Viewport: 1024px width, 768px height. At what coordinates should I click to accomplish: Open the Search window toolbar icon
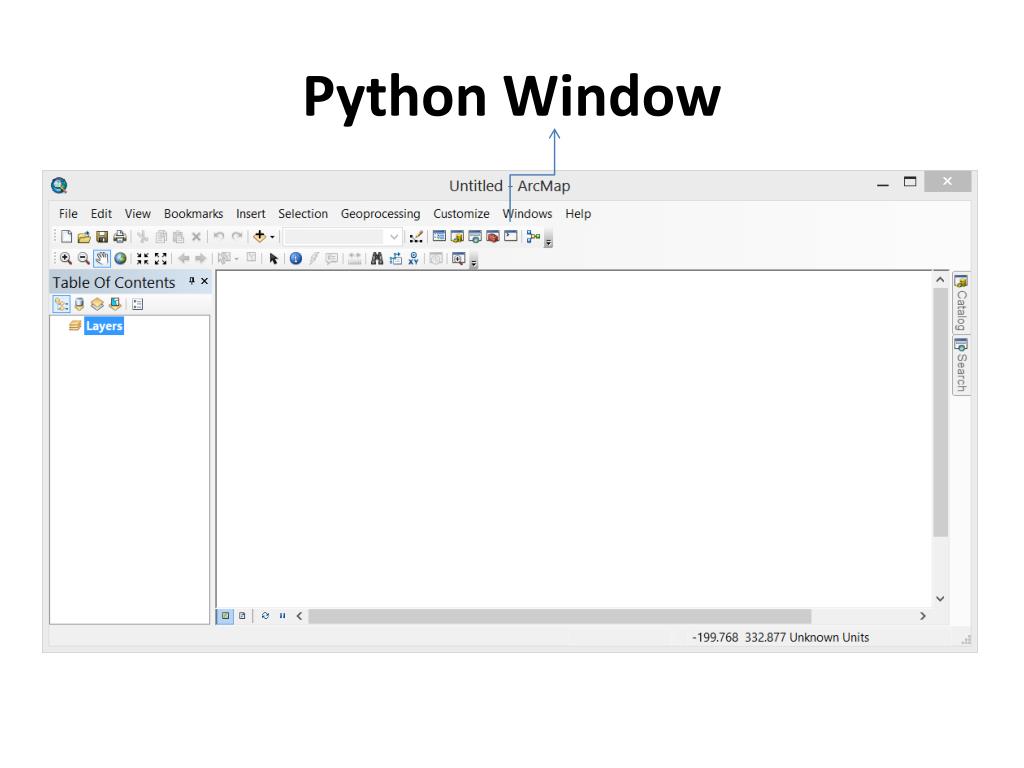pyautogui.click(x=475, y=236)
